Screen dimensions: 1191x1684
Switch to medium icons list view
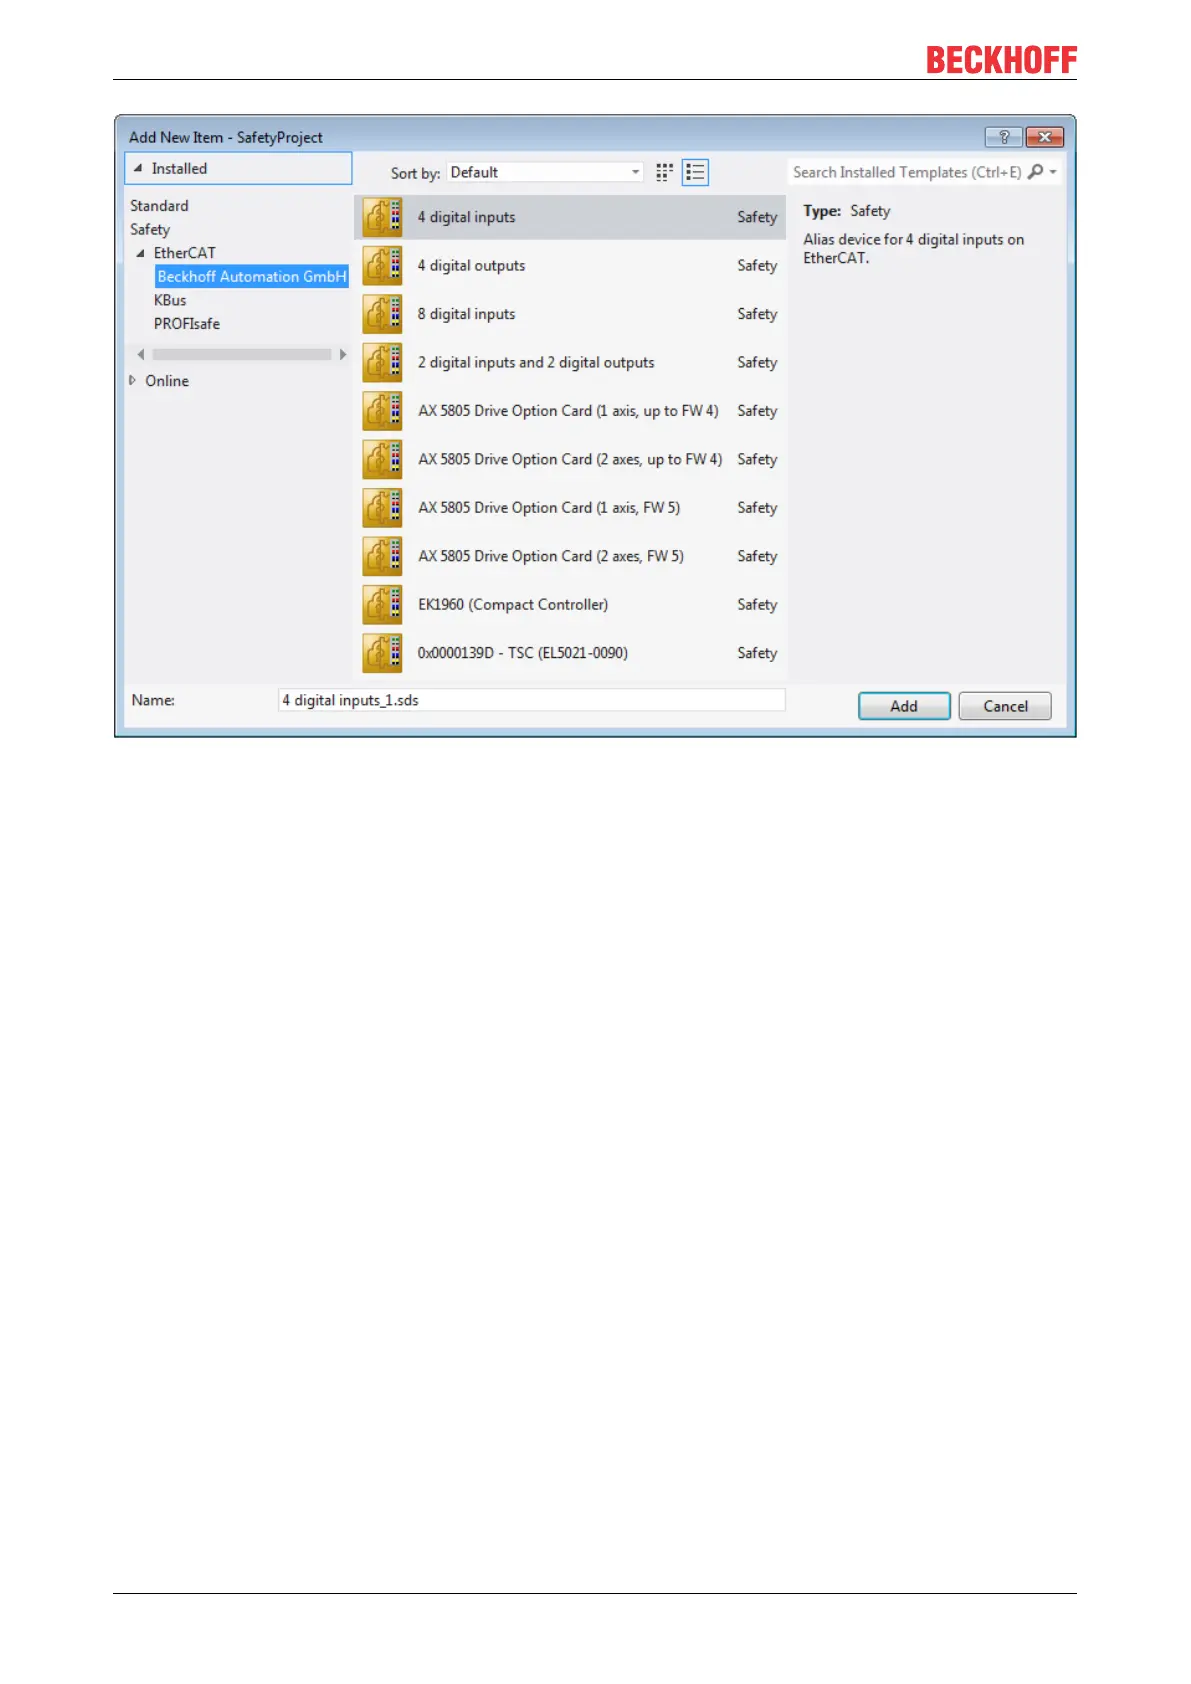[695, 173]
